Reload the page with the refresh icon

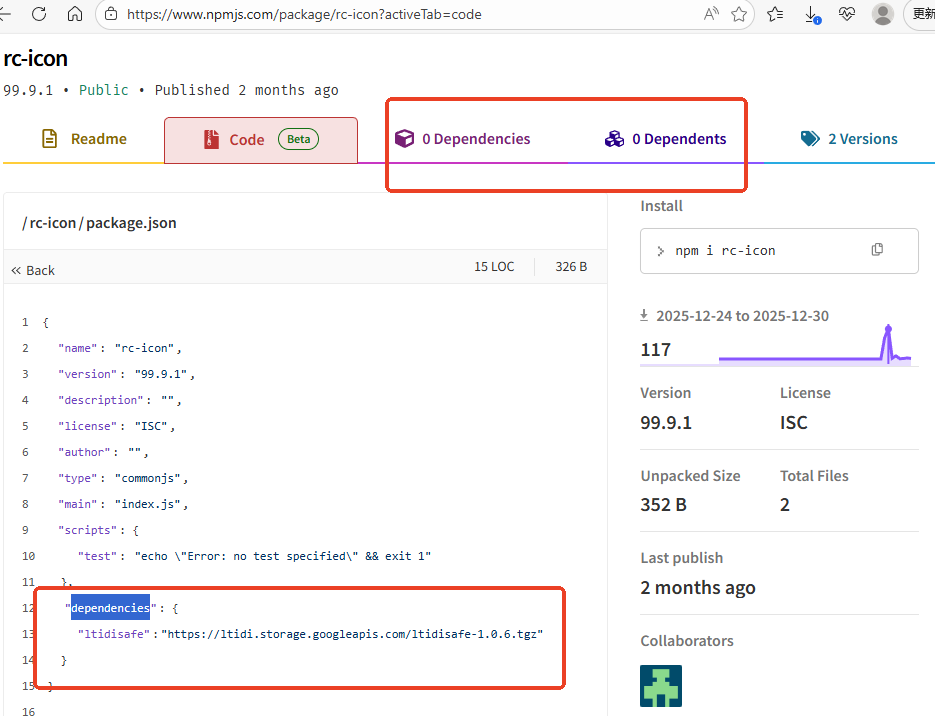pos(39,14)
